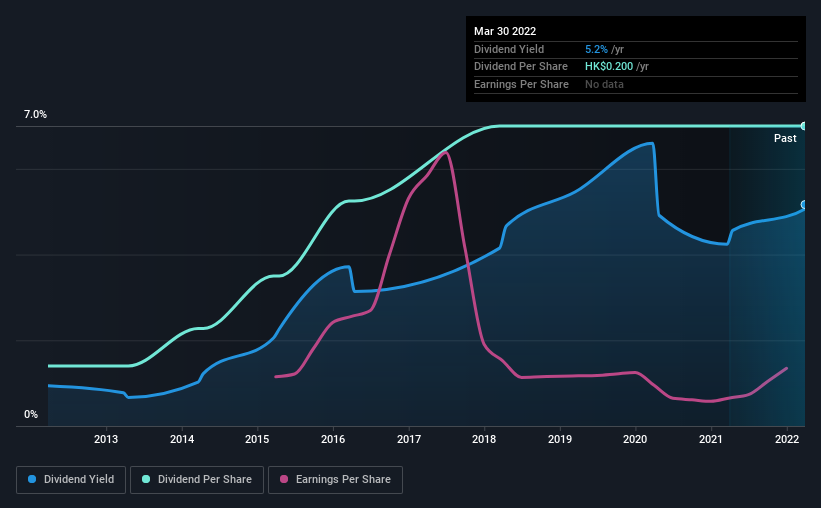Viewport: 821px width, 508px height.
Task: Click the 2022 x-axis year label
Action: click(x=787, y=438)
